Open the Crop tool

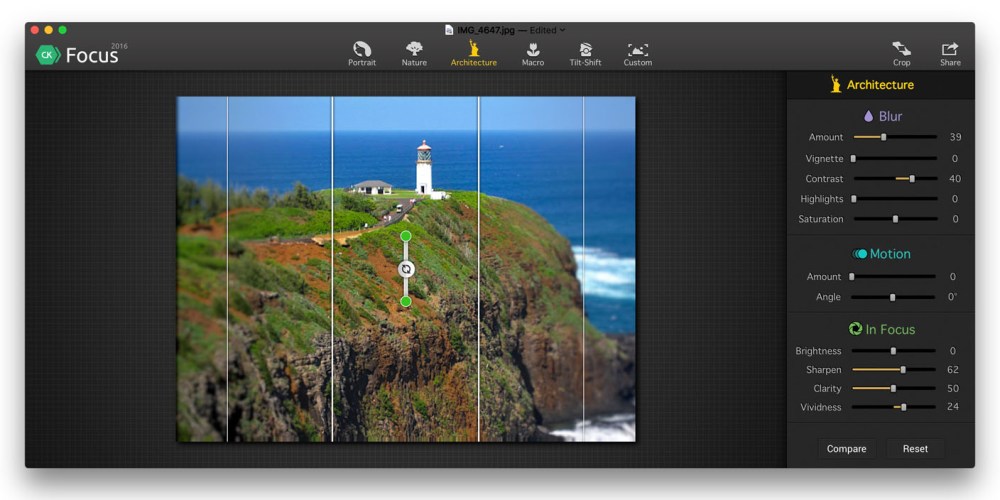tap(901, 49)
